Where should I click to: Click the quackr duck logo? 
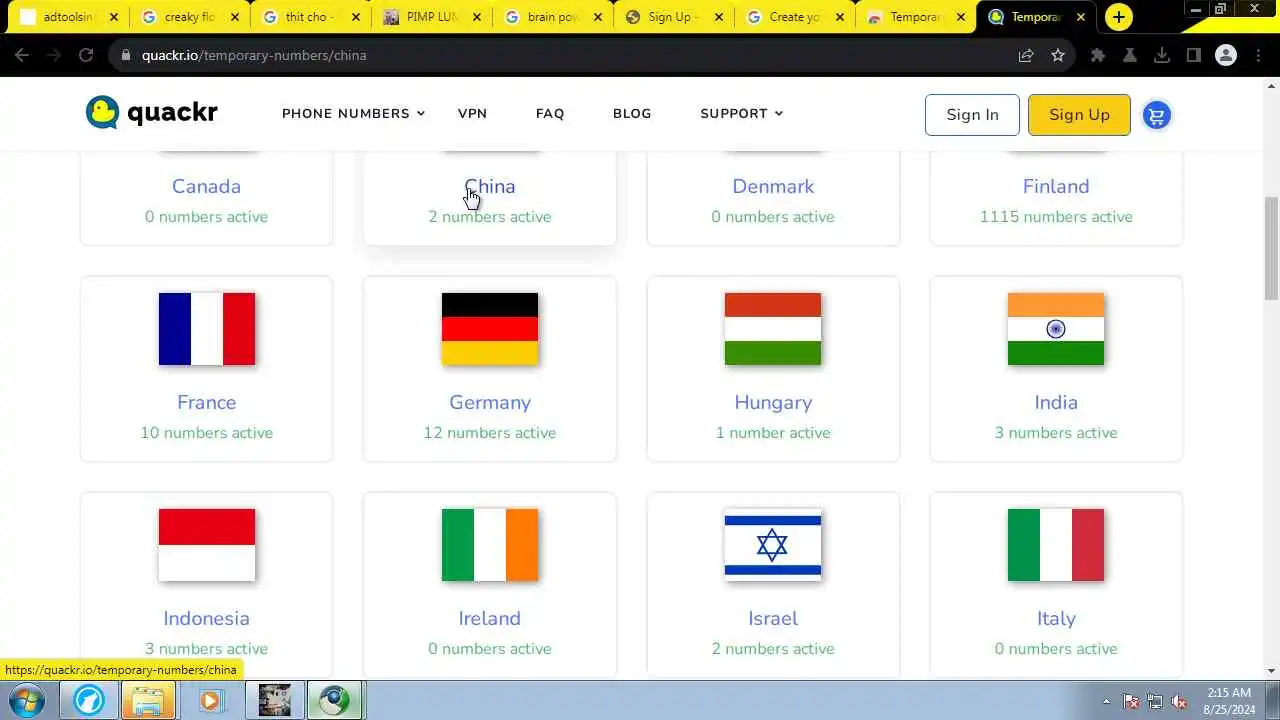151,113
